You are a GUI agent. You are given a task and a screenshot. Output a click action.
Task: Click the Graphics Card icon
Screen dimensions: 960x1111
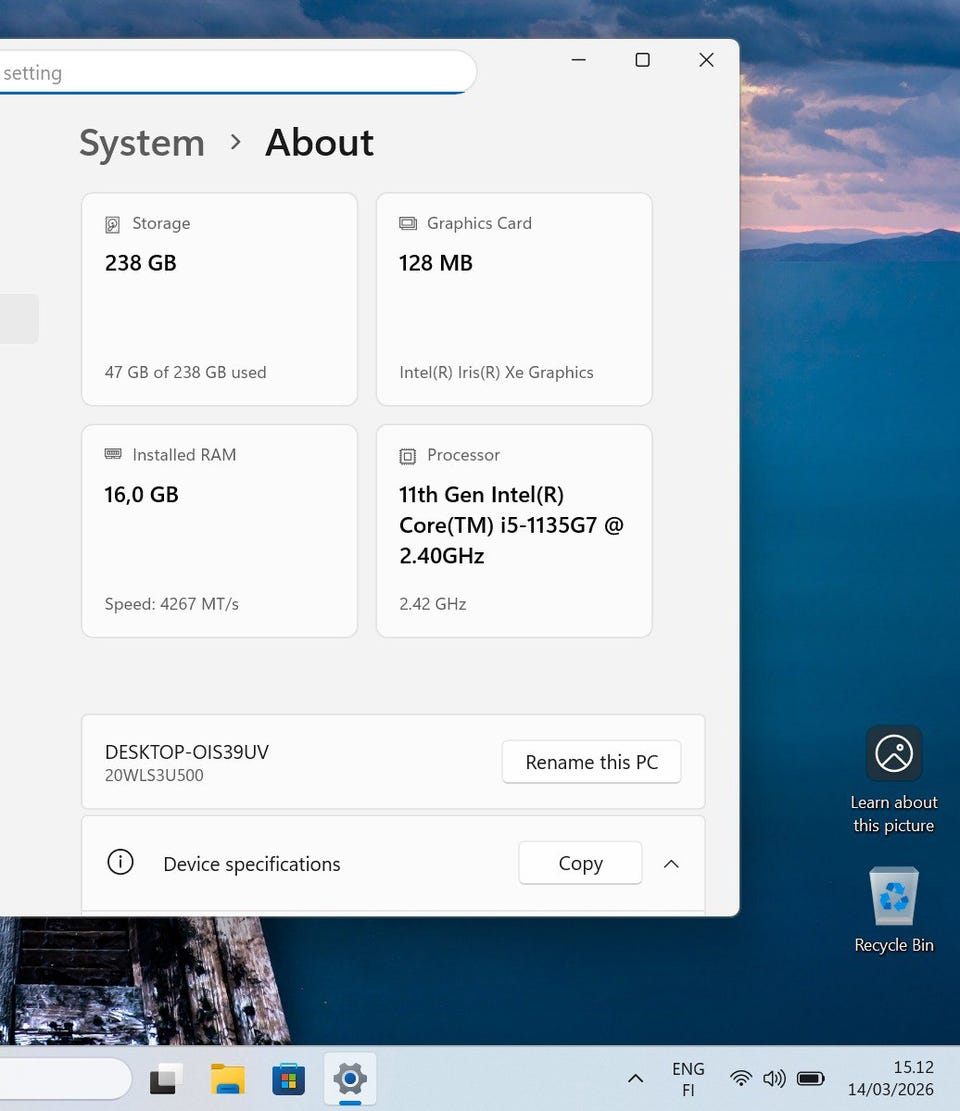[407, 224]
